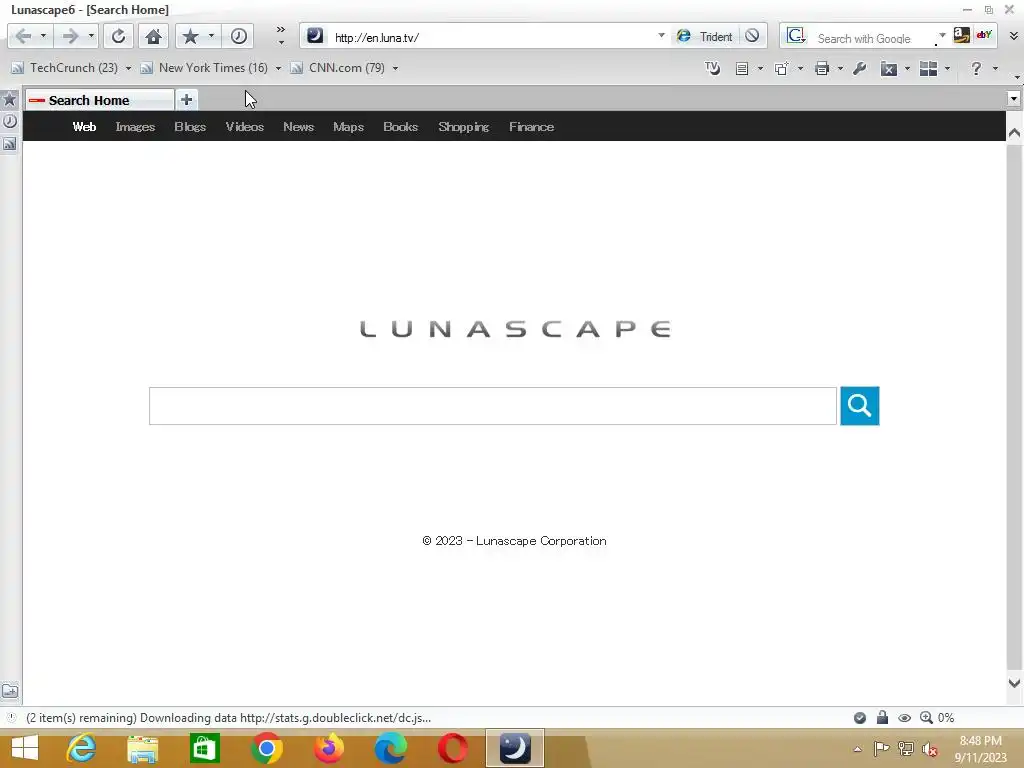Screen dimensions: 1024x768
Task: Click the page list toolbar icon
Action: tap(742, 69)
